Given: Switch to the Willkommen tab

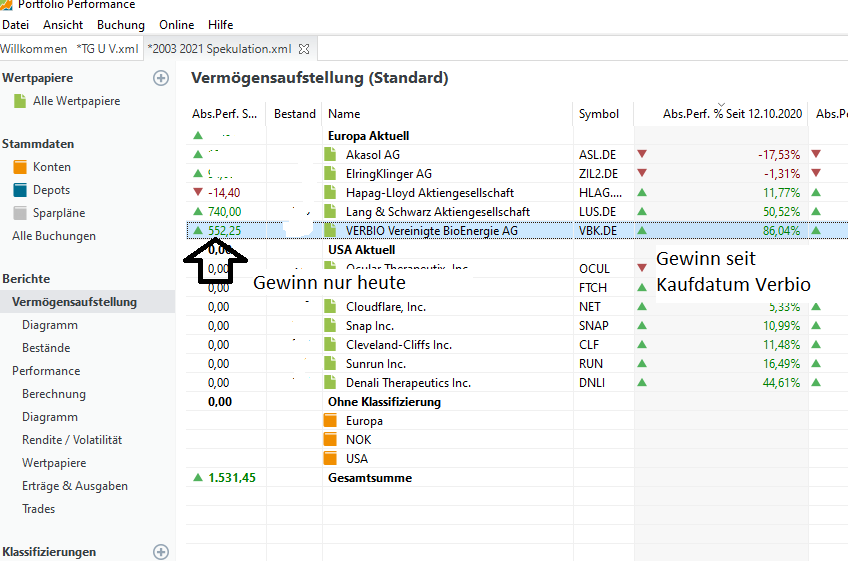Looking at the screenshot, I should click(34, 49).
